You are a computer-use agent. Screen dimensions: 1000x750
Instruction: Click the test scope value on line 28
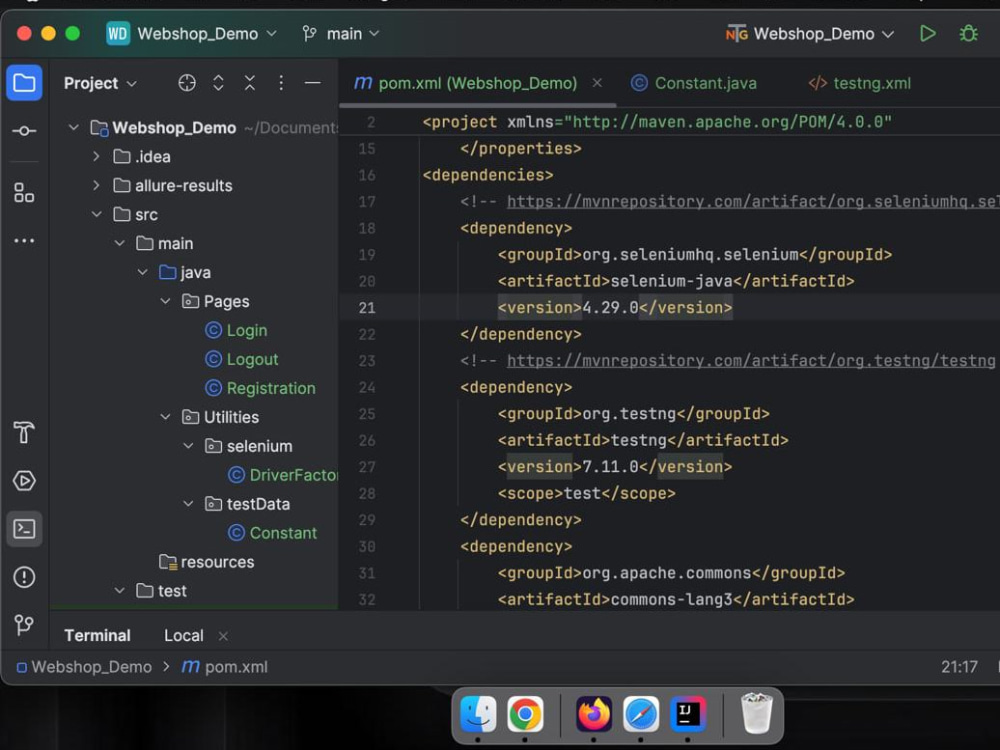pyautogui.click(x=582, y=494)
